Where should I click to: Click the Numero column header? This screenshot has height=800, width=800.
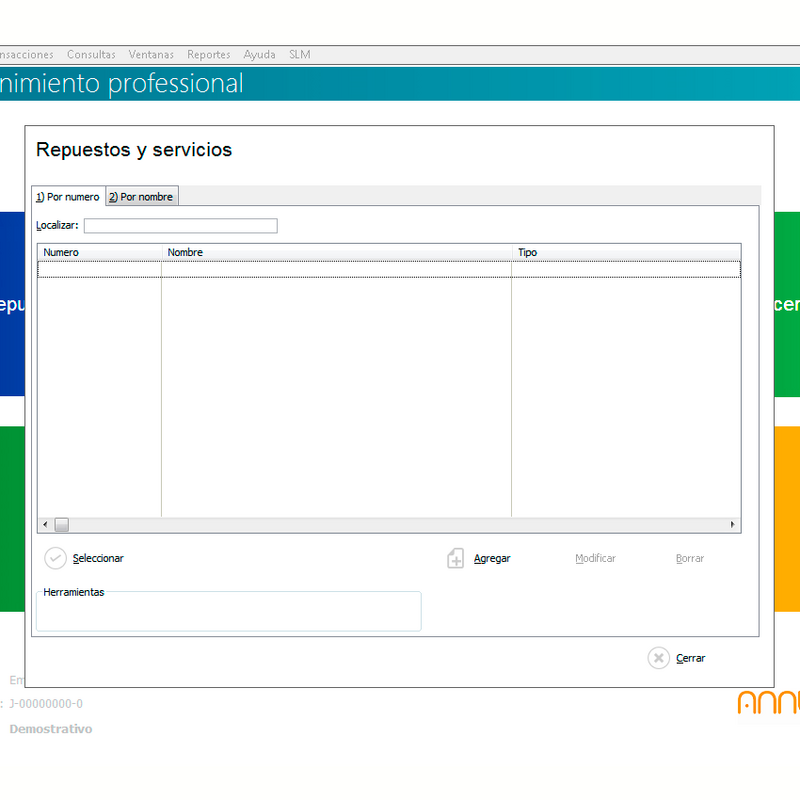tap(100, 253)
